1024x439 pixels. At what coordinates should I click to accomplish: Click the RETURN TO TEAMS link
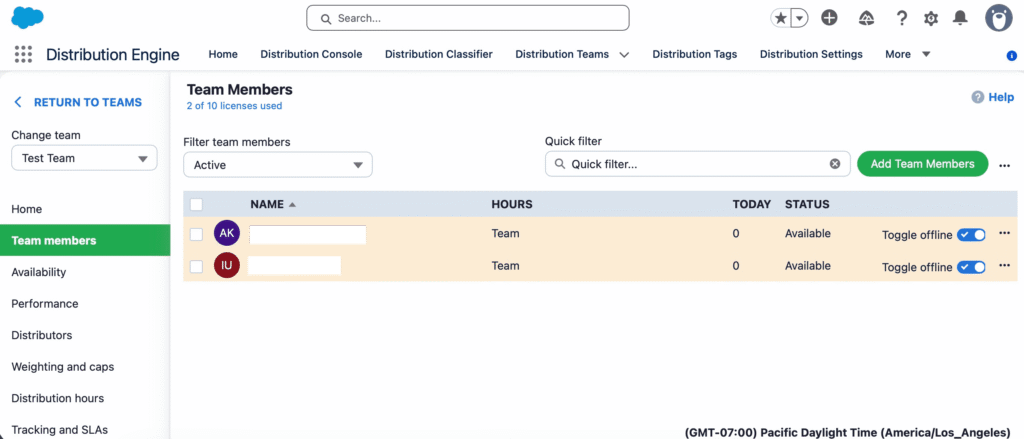[88, 102]
